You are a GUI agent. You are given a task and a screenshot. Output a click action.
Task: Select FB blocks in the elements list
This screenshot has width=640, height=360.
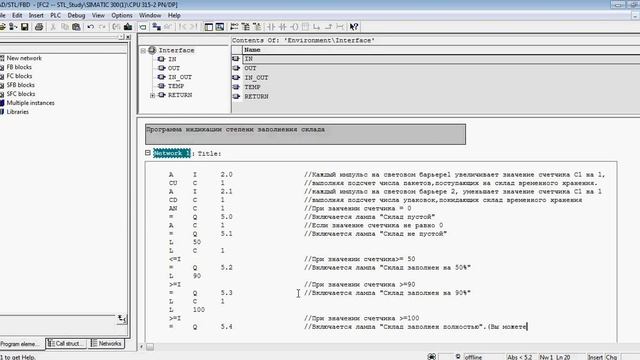coord(19,67)
